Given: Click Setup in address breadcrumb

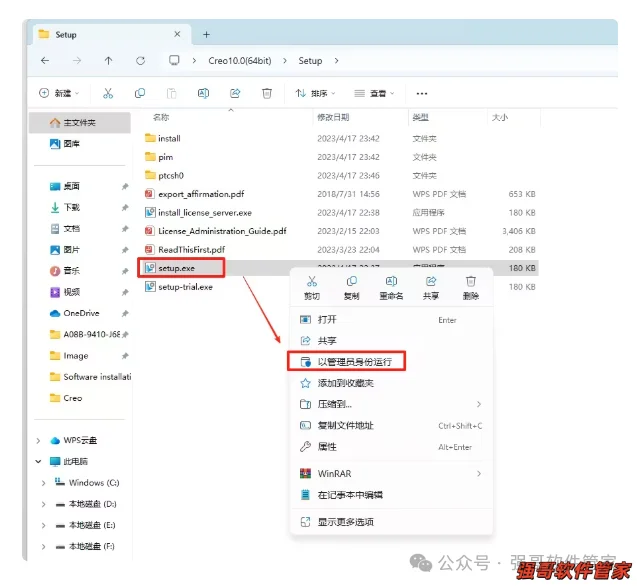Looking at the screenshot, I should point(310,61).
